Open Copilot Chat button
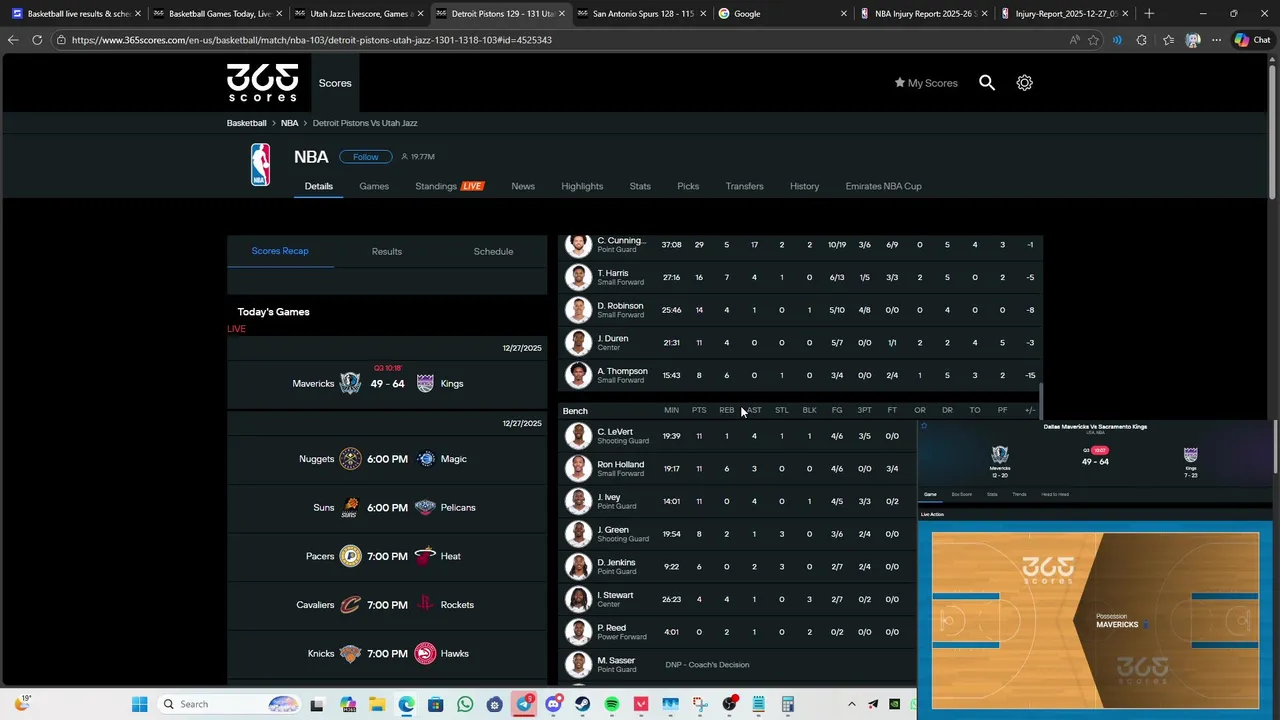This screenshot has width=1280, height=720. (x=1252, y=40)
